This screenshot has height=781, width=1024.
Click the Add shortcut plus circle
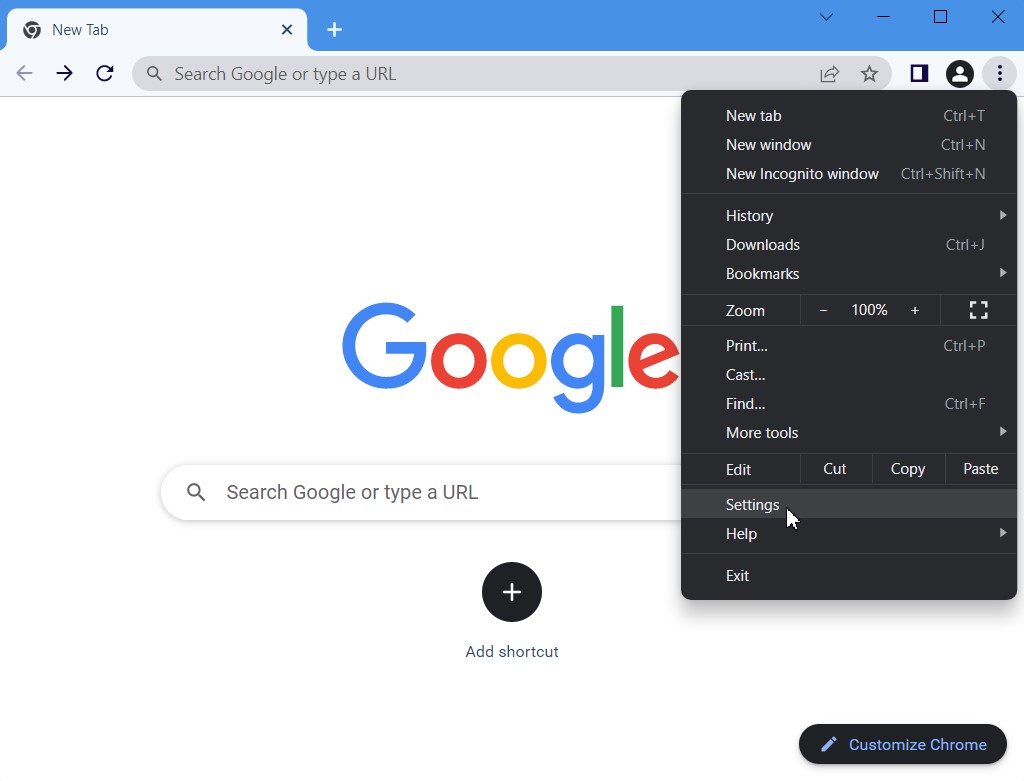click(x=512, y=592)
